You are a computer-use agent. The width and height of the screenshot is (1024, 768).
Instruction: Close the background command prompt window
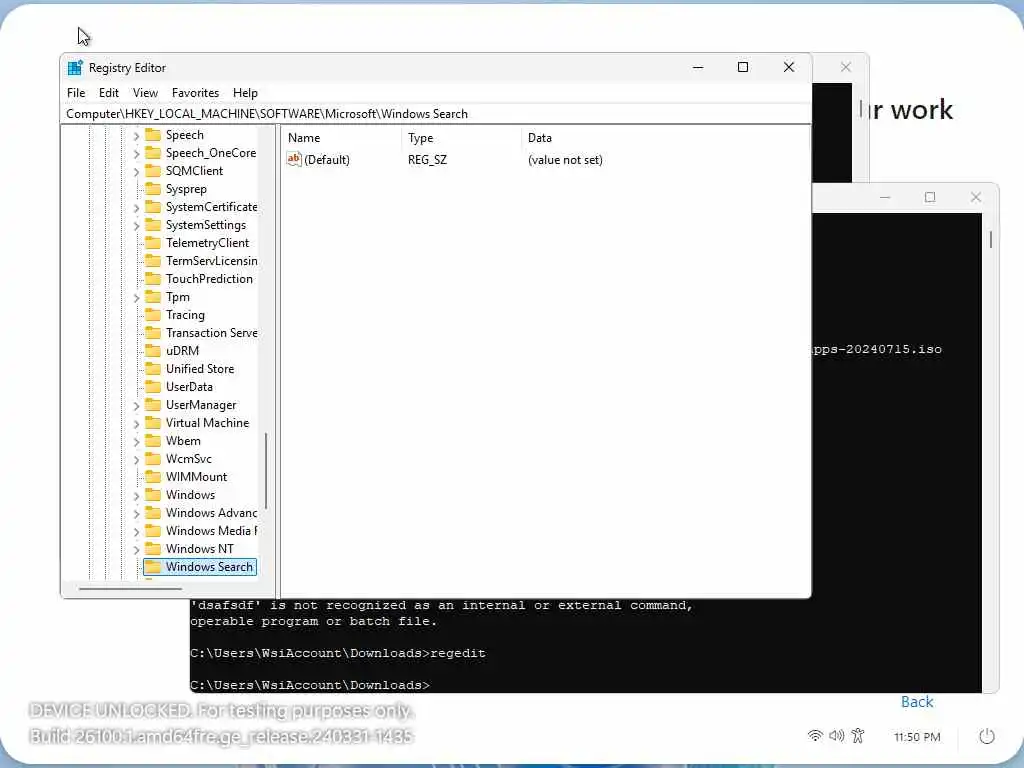976,197
